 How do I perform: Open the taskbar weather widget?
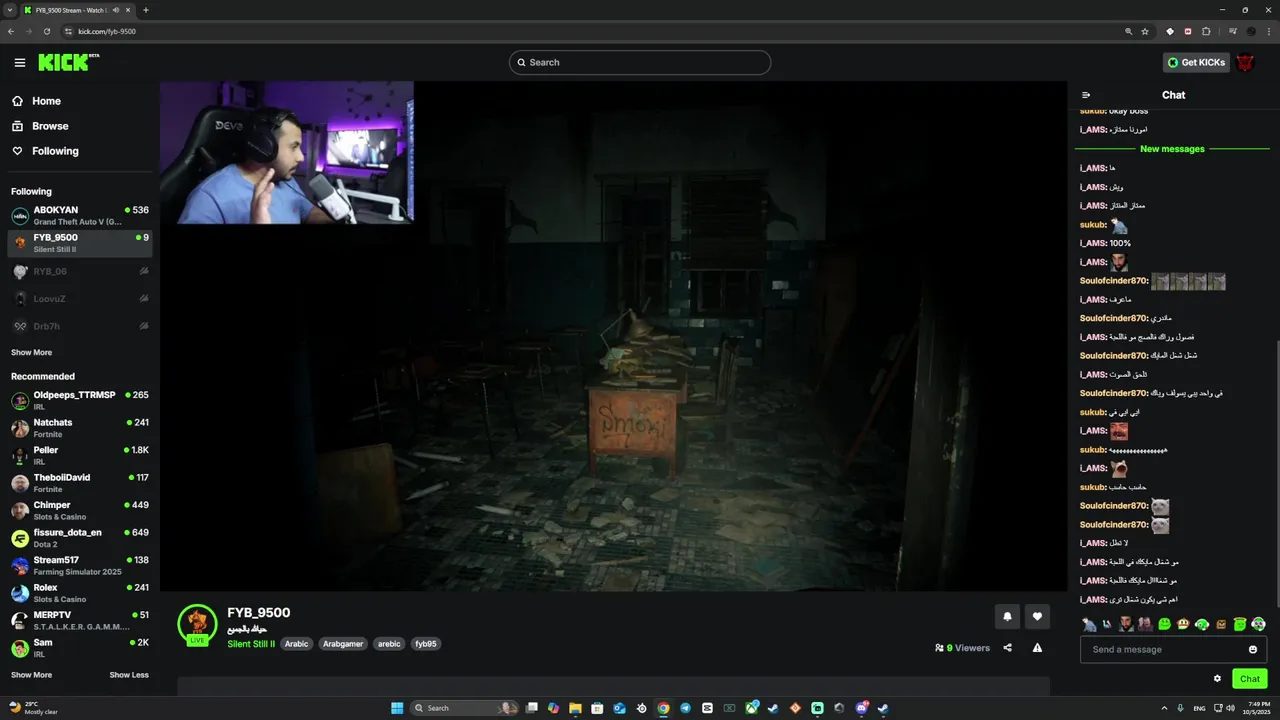(x=34, y=708)
